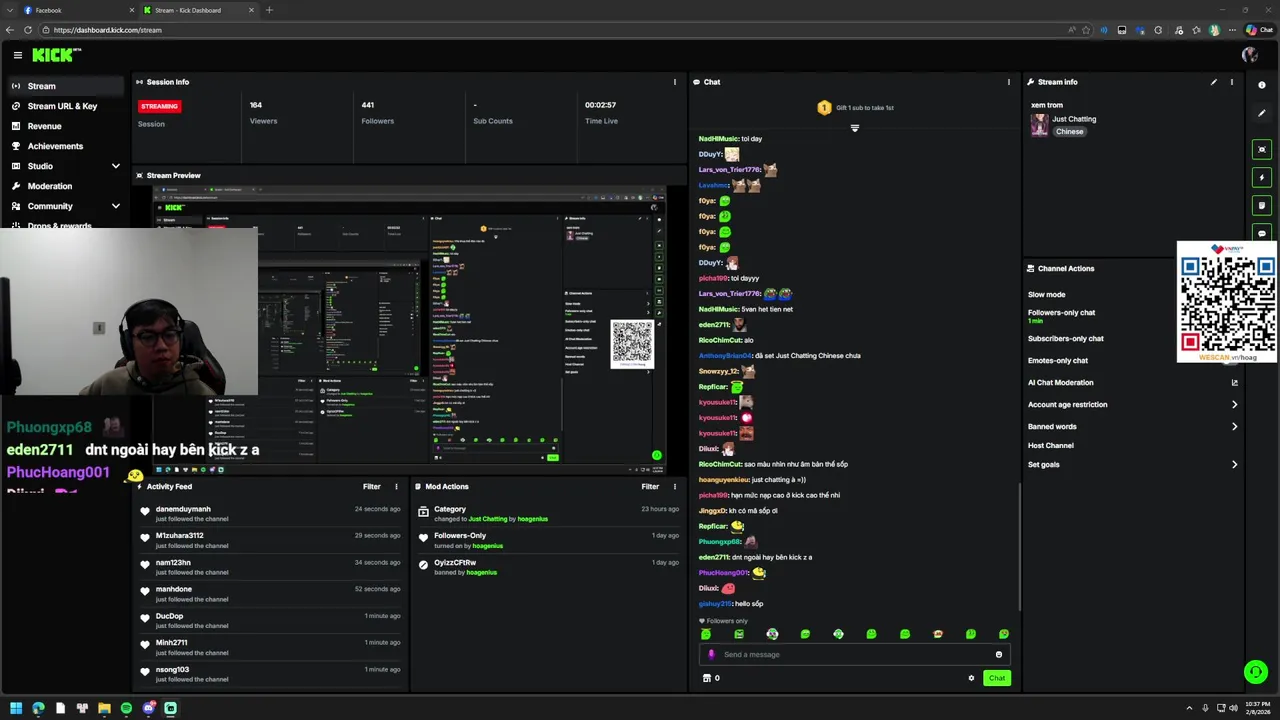Open Spotify from the taskbar
Screen dimensions: 1280x720
tap(126, 708)
